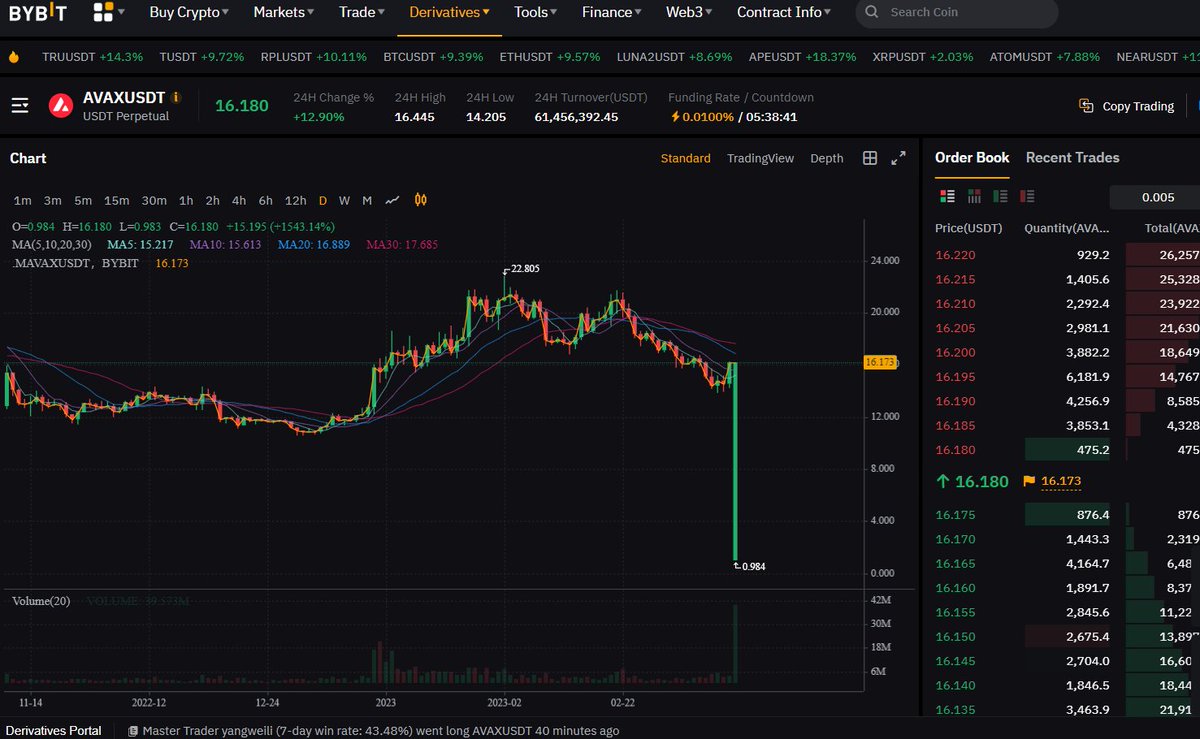The image size is (1200, 739).
Task: Set chart interval to 30m
Action: click(154, 200)
